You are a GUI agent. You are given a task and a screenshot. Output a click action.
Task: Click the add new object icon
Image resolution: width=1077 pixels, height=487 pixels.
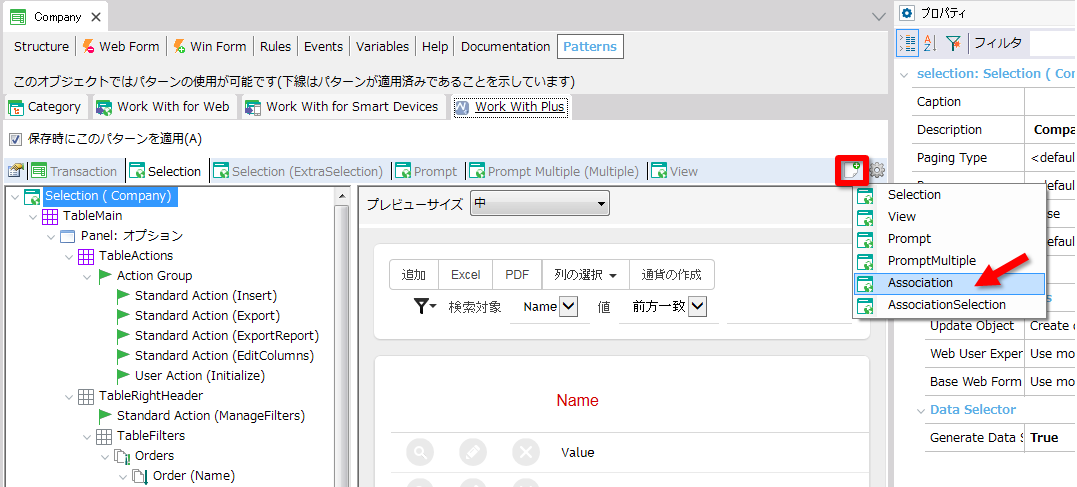coord(852,170)
